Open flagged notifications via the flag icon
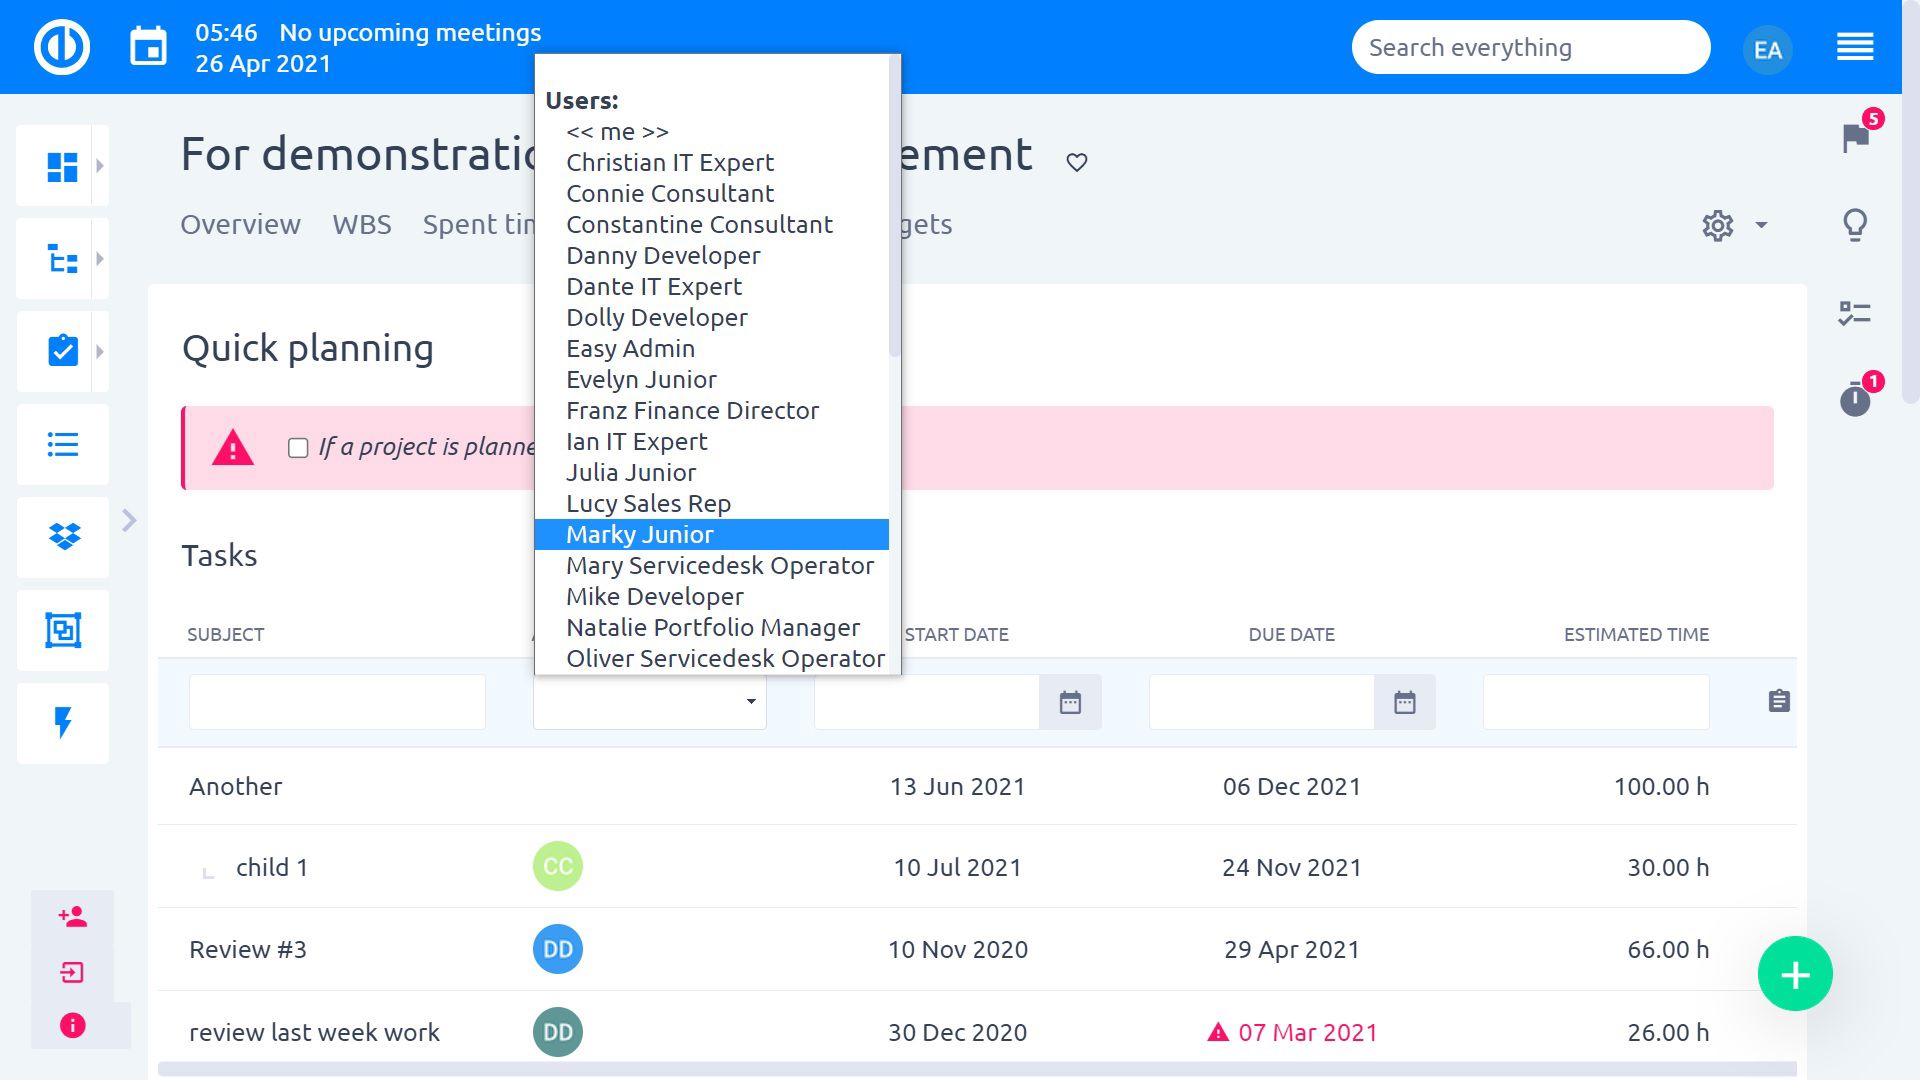This screenshot has width=1920, height=1080. pyautogui.click(x=1855, y=140)
